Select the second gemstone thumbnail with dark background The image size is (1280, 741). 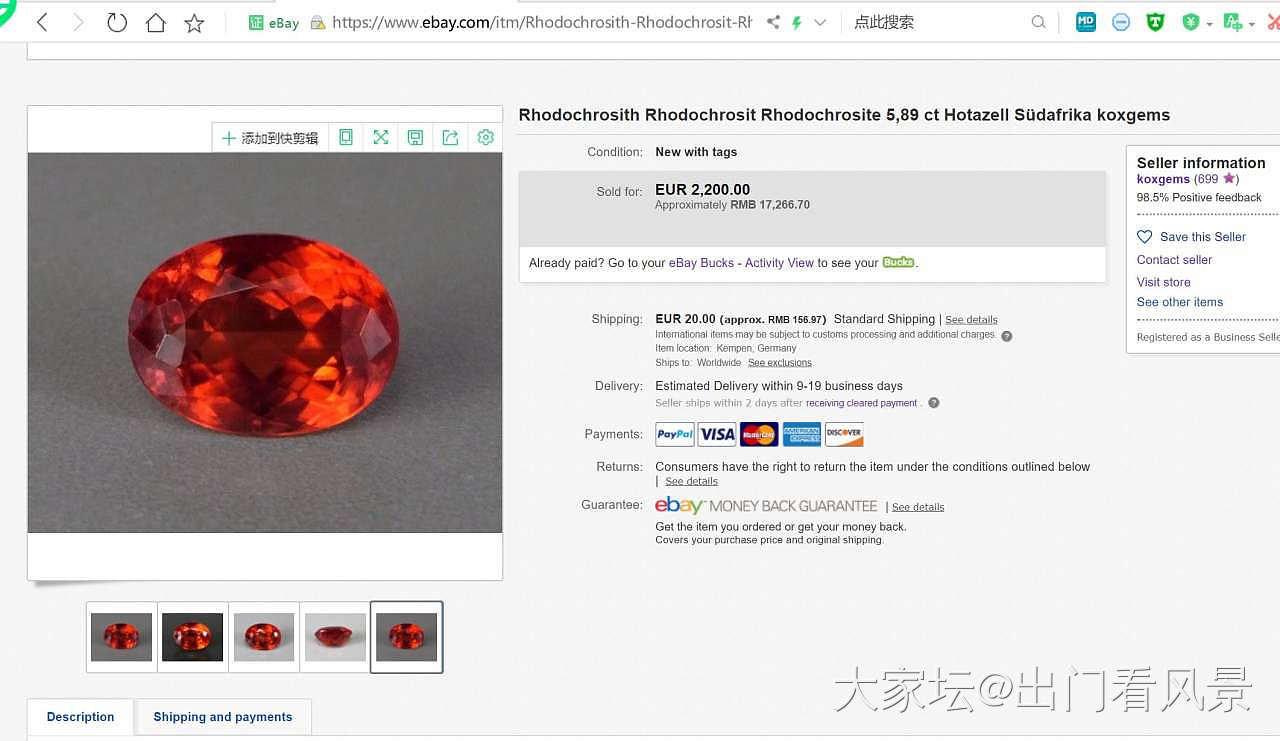pyautogui.click(x=192, y=637)
